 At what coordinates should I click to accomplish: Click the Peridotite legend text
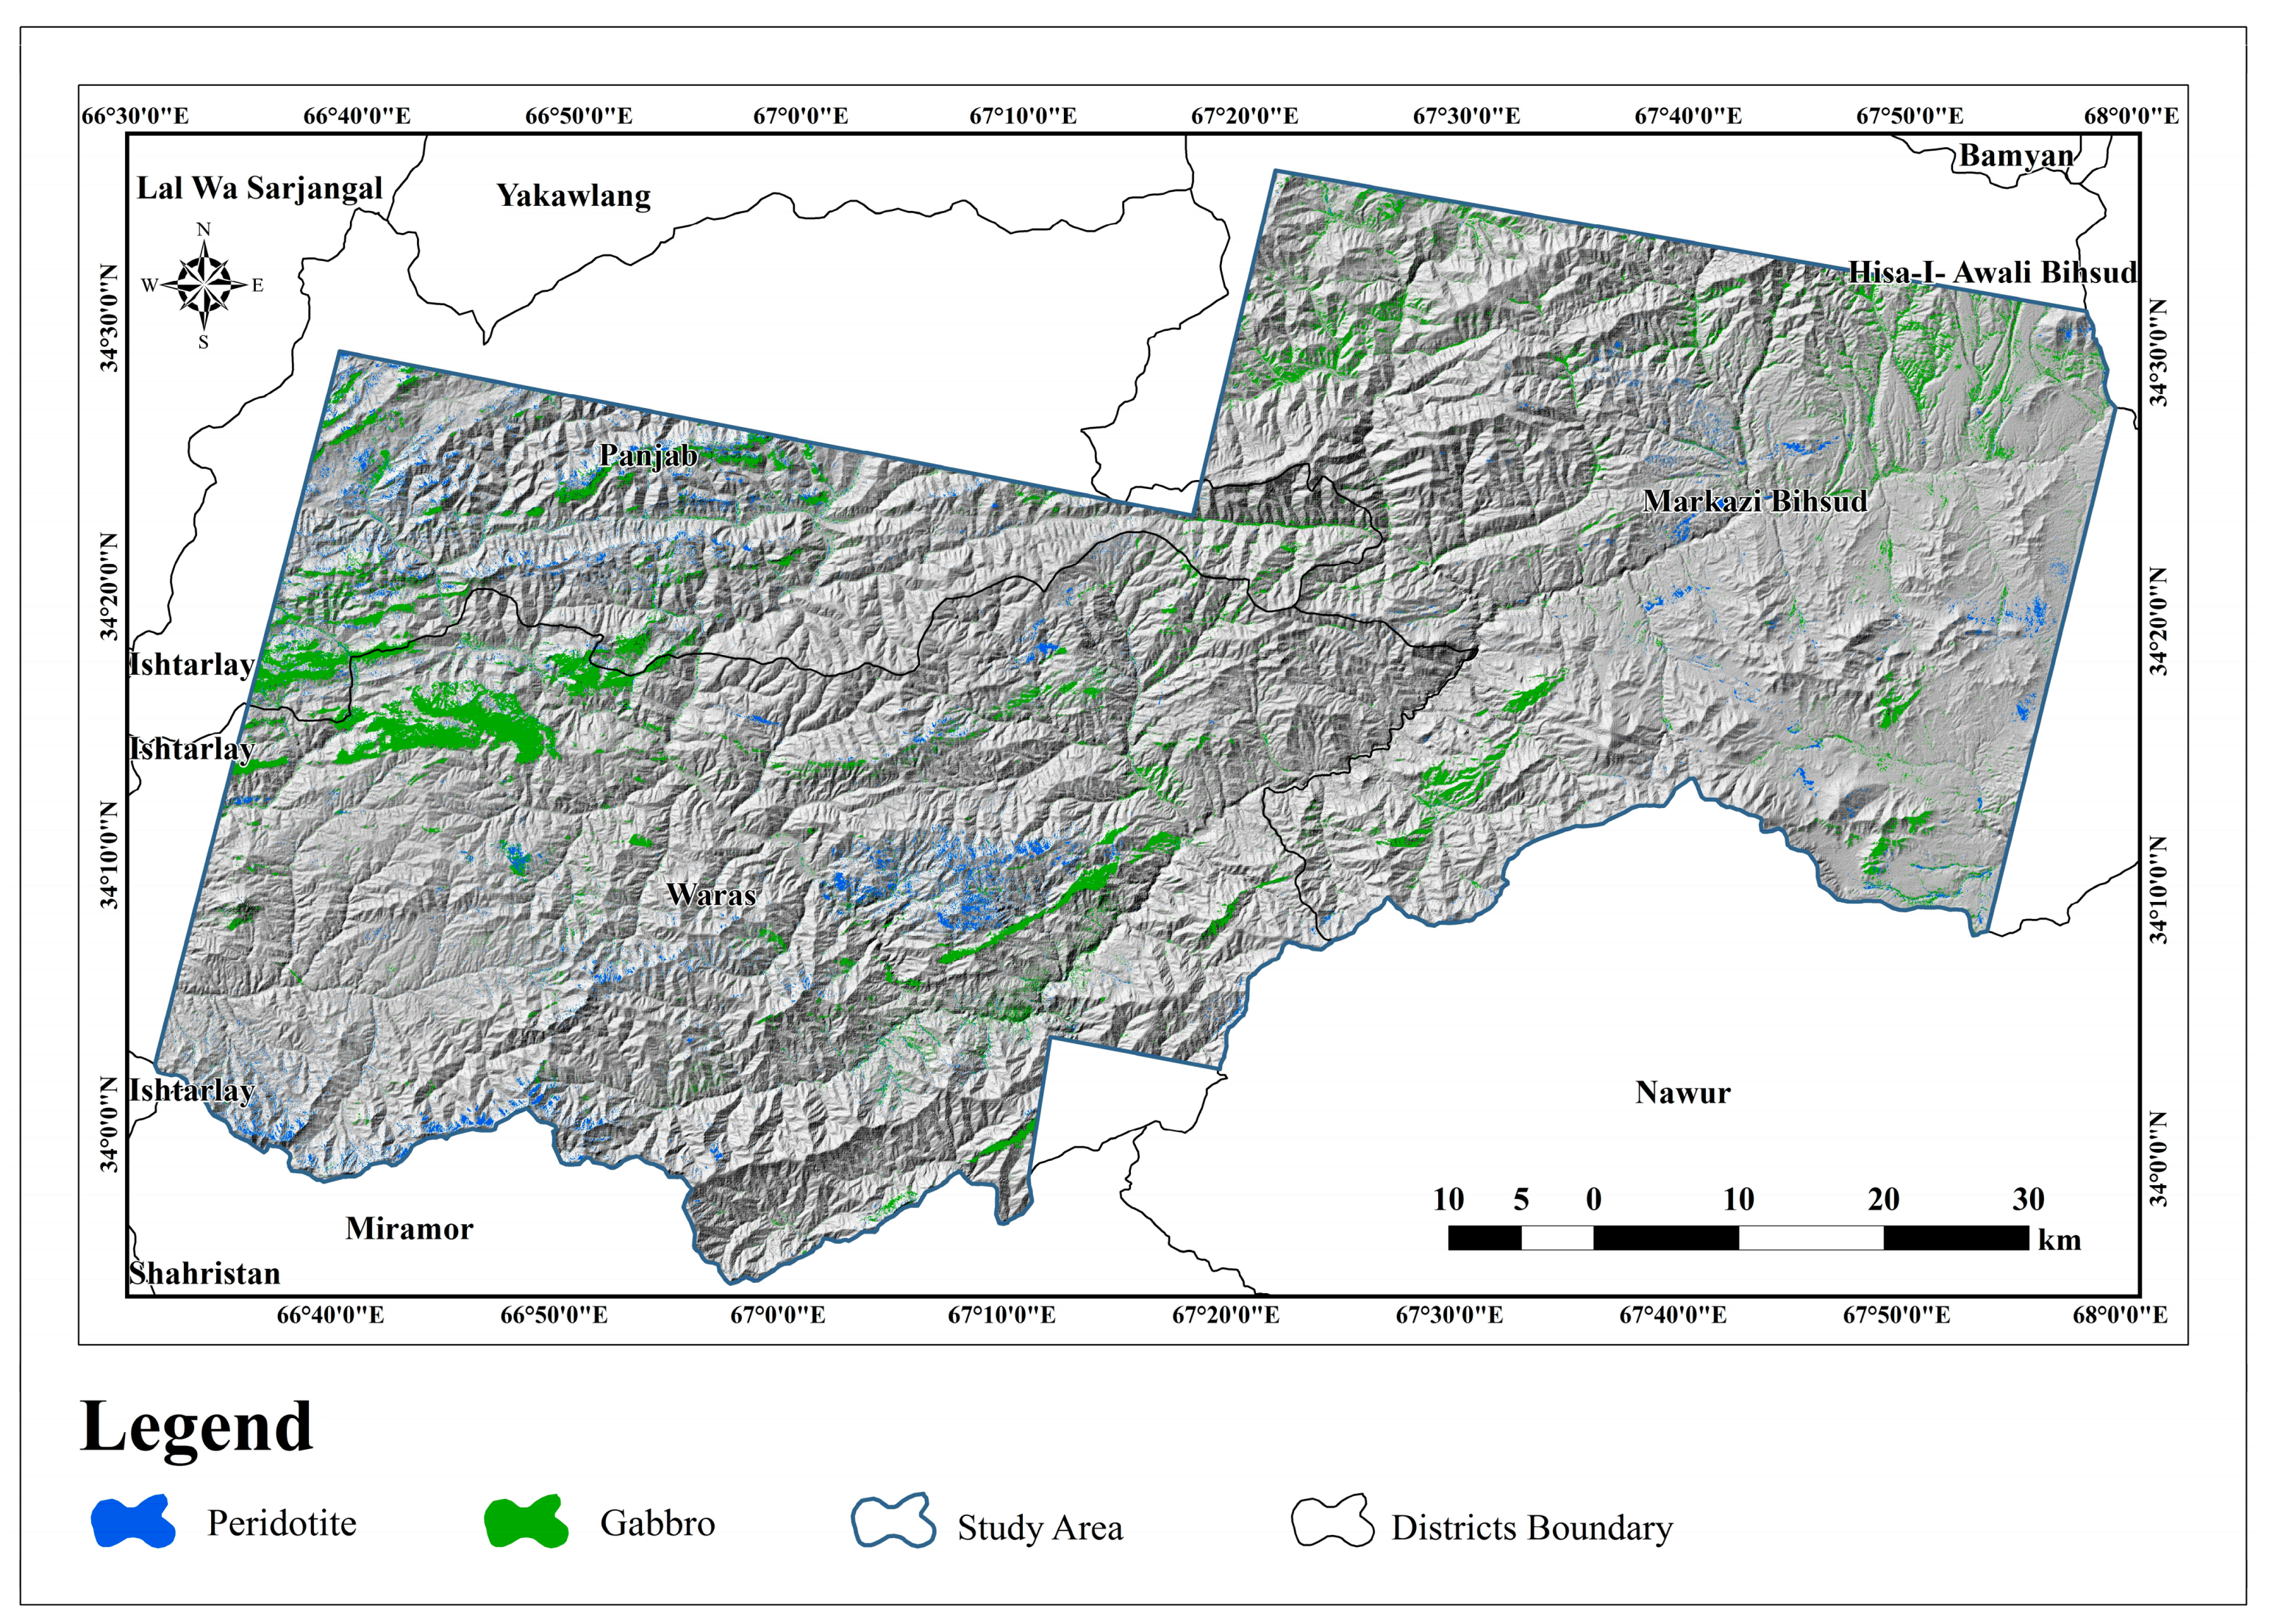click(281, 1523)
